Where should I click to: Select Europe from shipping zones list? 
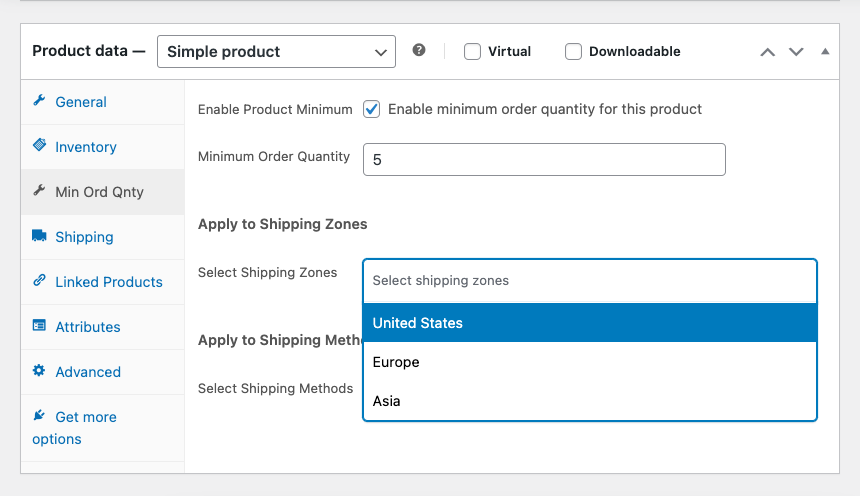coord(590,362)
